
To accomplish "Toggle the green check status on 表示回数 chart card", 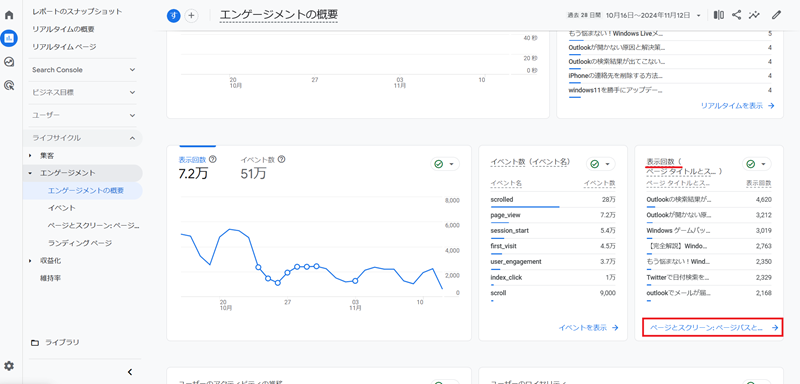I will pos(445,164).
